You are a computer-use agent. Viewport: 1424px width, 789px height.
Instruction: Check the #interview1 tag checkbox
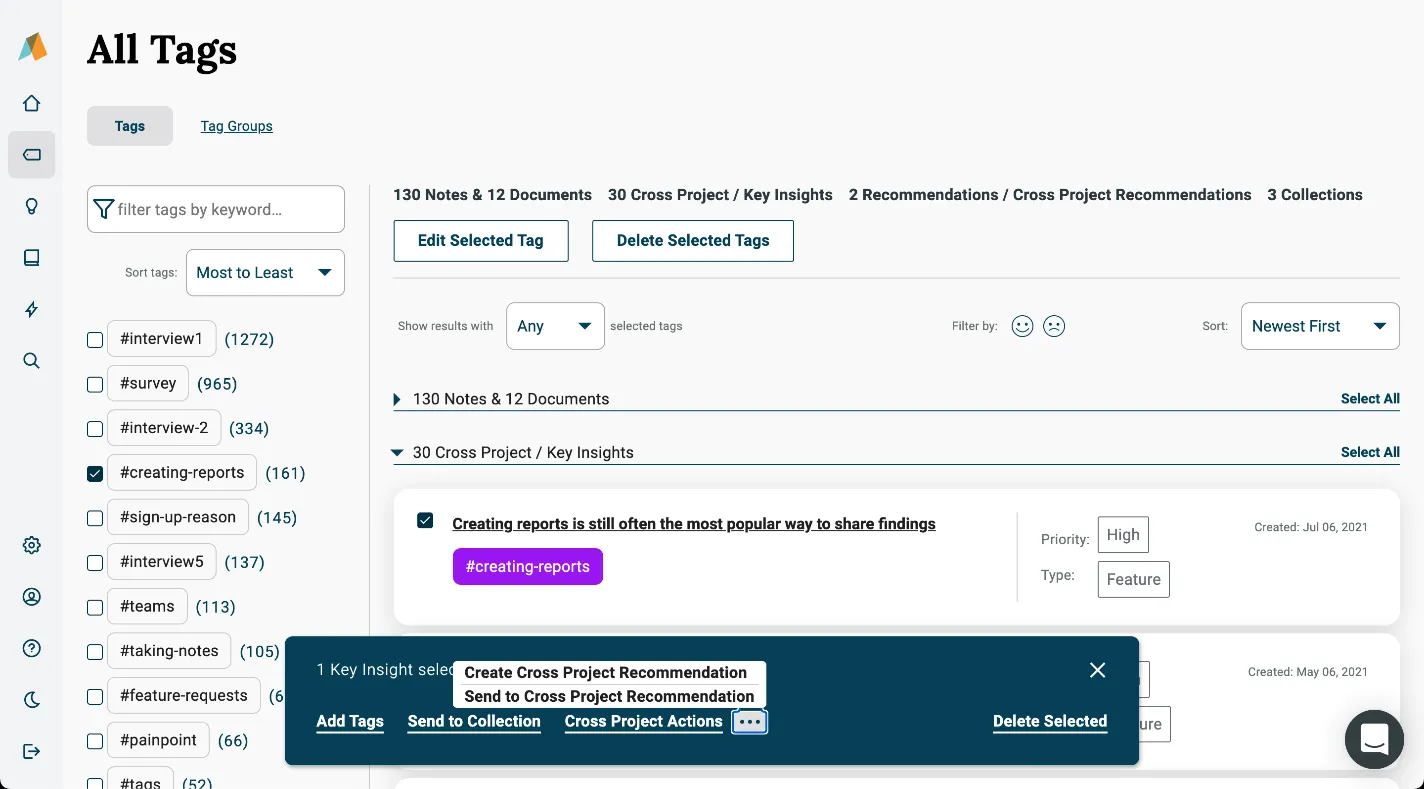pyautogui.click(x=95, y=340)
